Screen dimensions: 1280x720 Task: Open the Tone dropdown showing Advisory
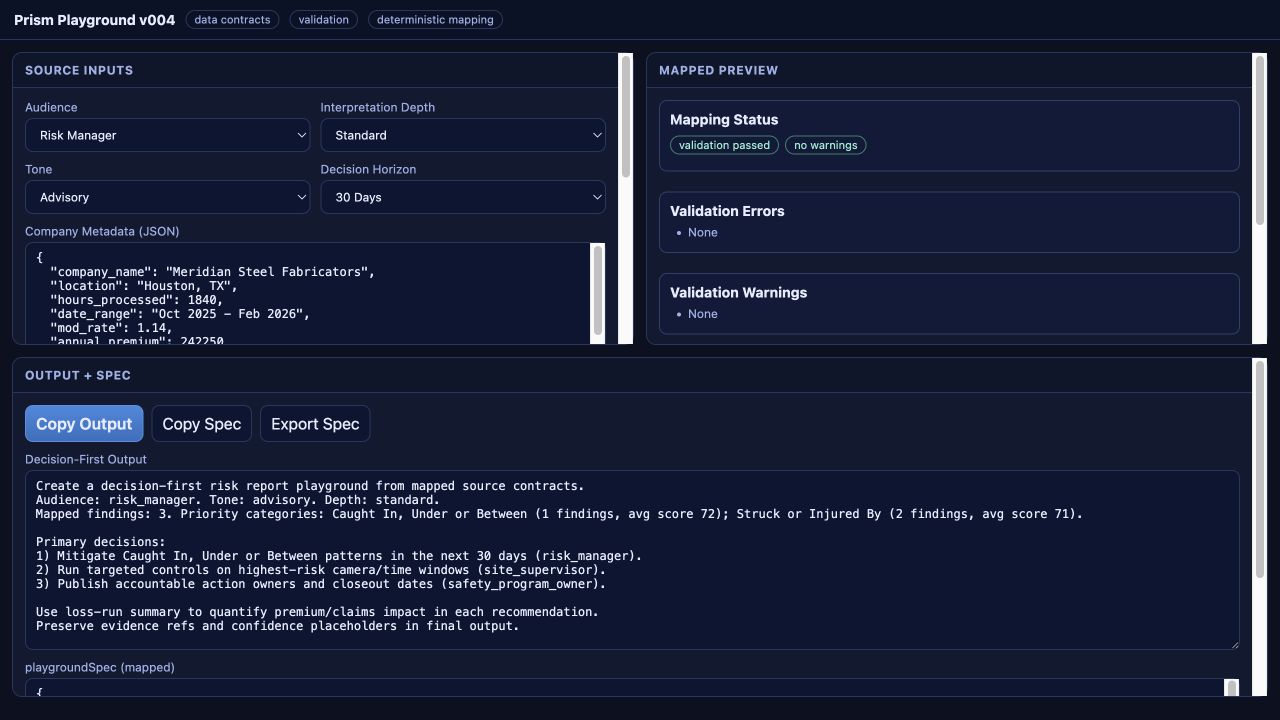[x=167, y=197]
